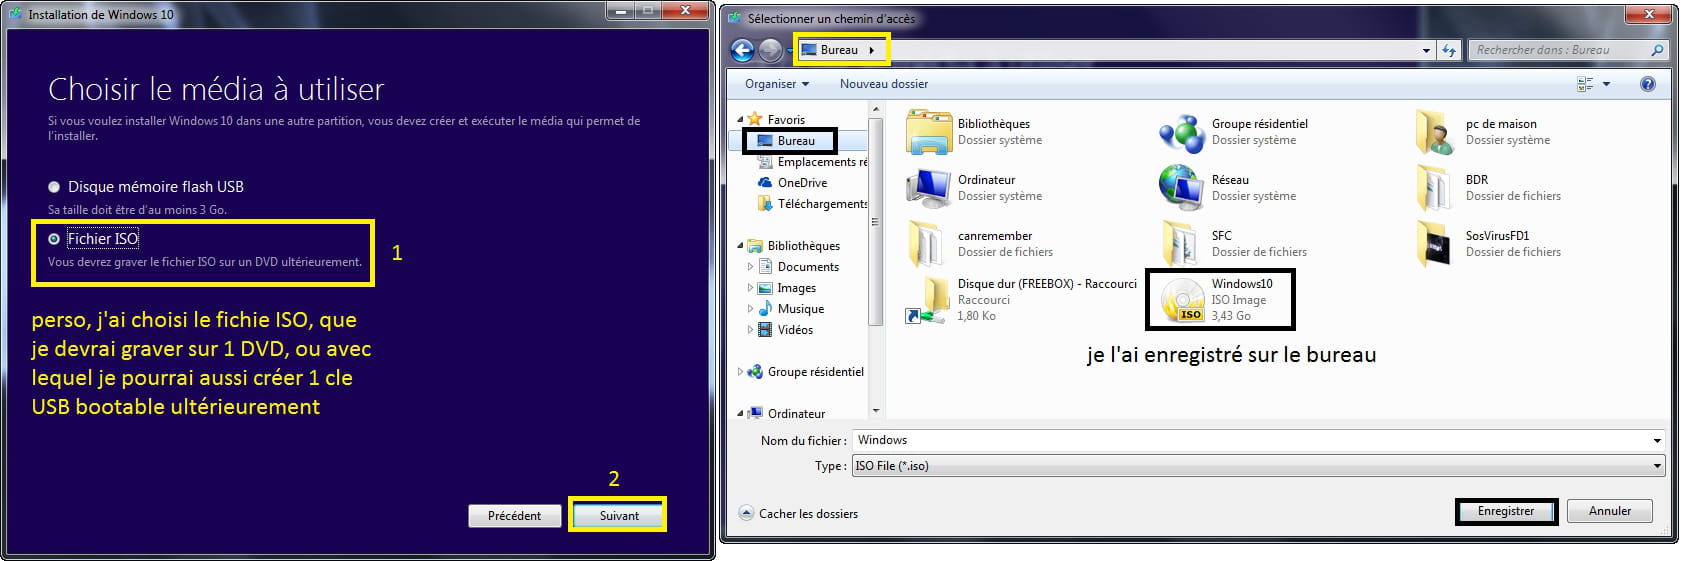The height and width of the screenshot is (561, 1683).
Task: Click the Favoris star icon
Action: (756, 120)
